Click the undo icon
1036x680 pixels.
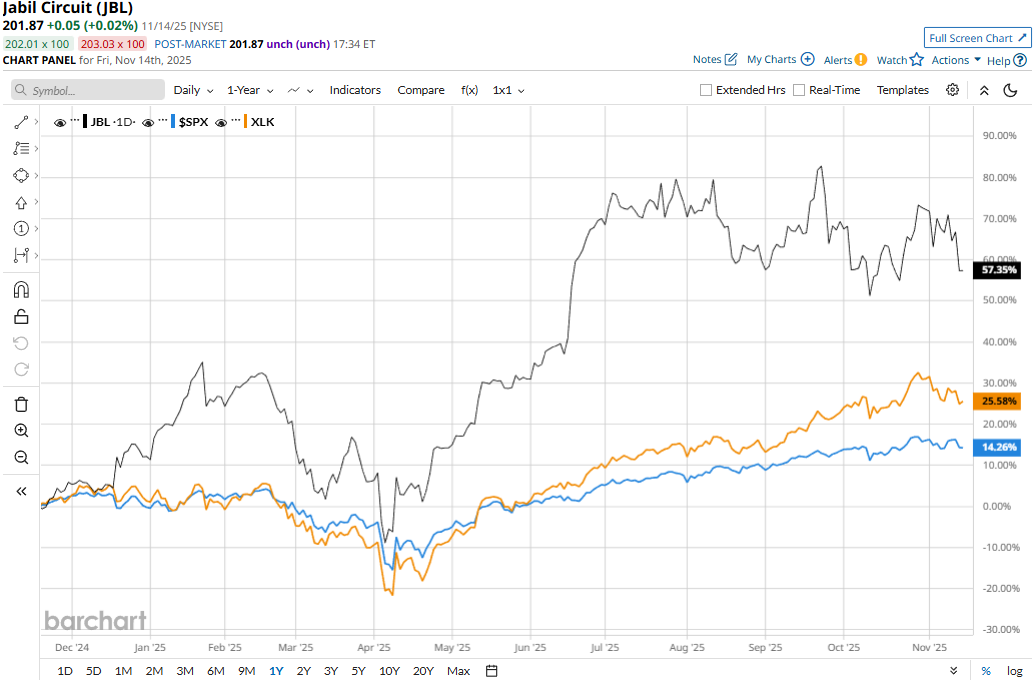[21, 343]
